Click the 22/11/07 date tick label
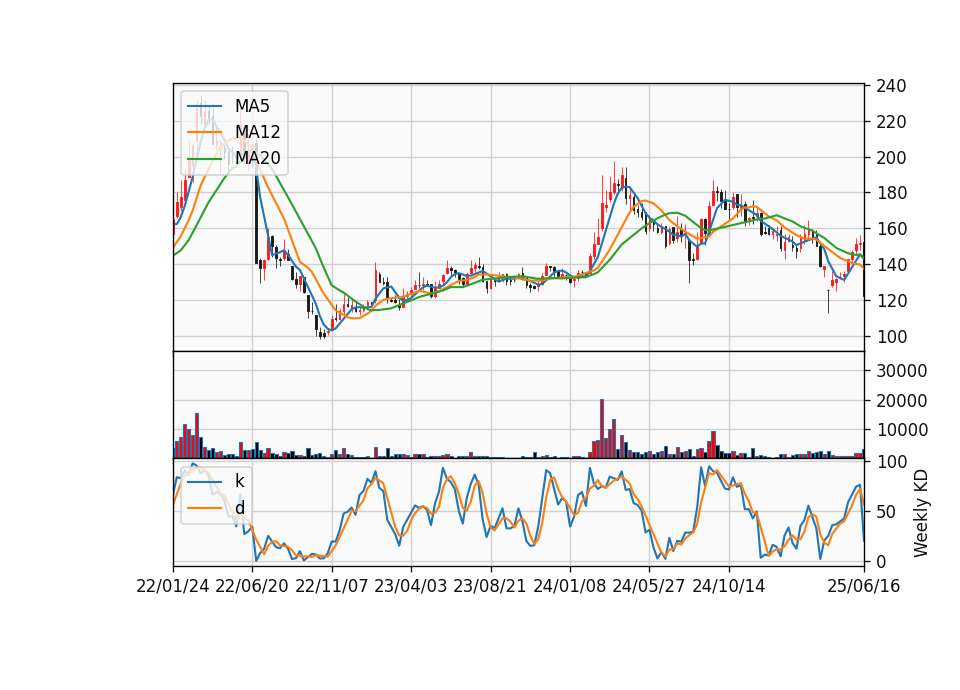Screen dimensions: 960x690 (x=332, y=586)
